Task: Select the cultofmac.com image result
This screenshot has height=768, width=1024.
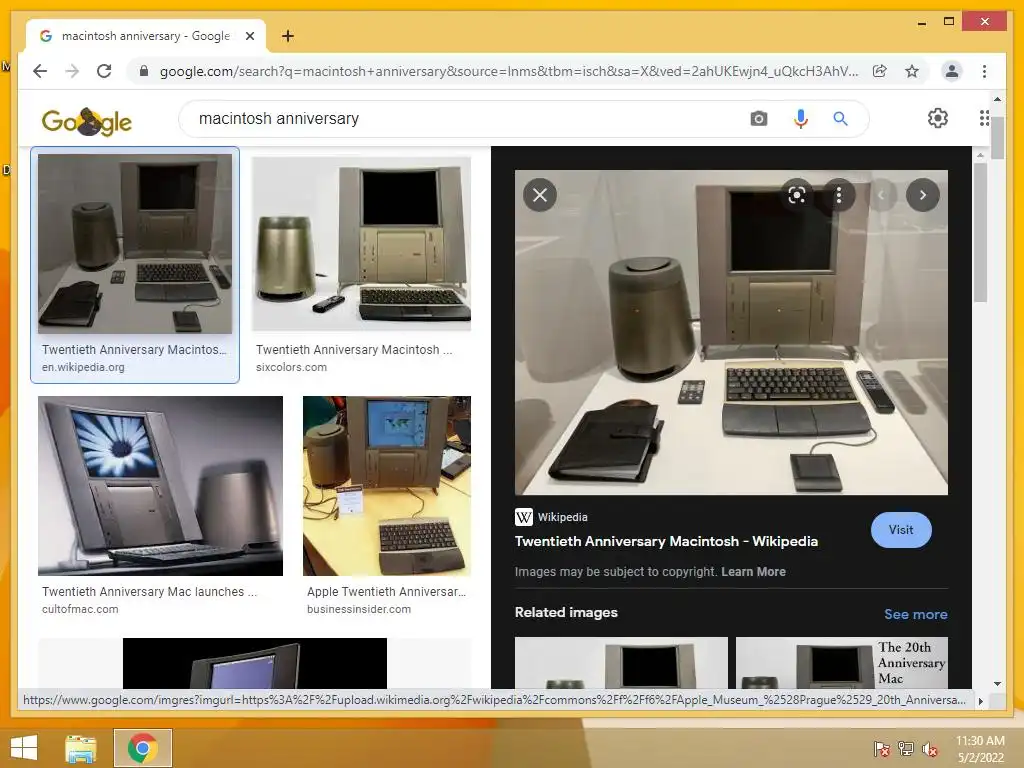Action: click(161, 485)
